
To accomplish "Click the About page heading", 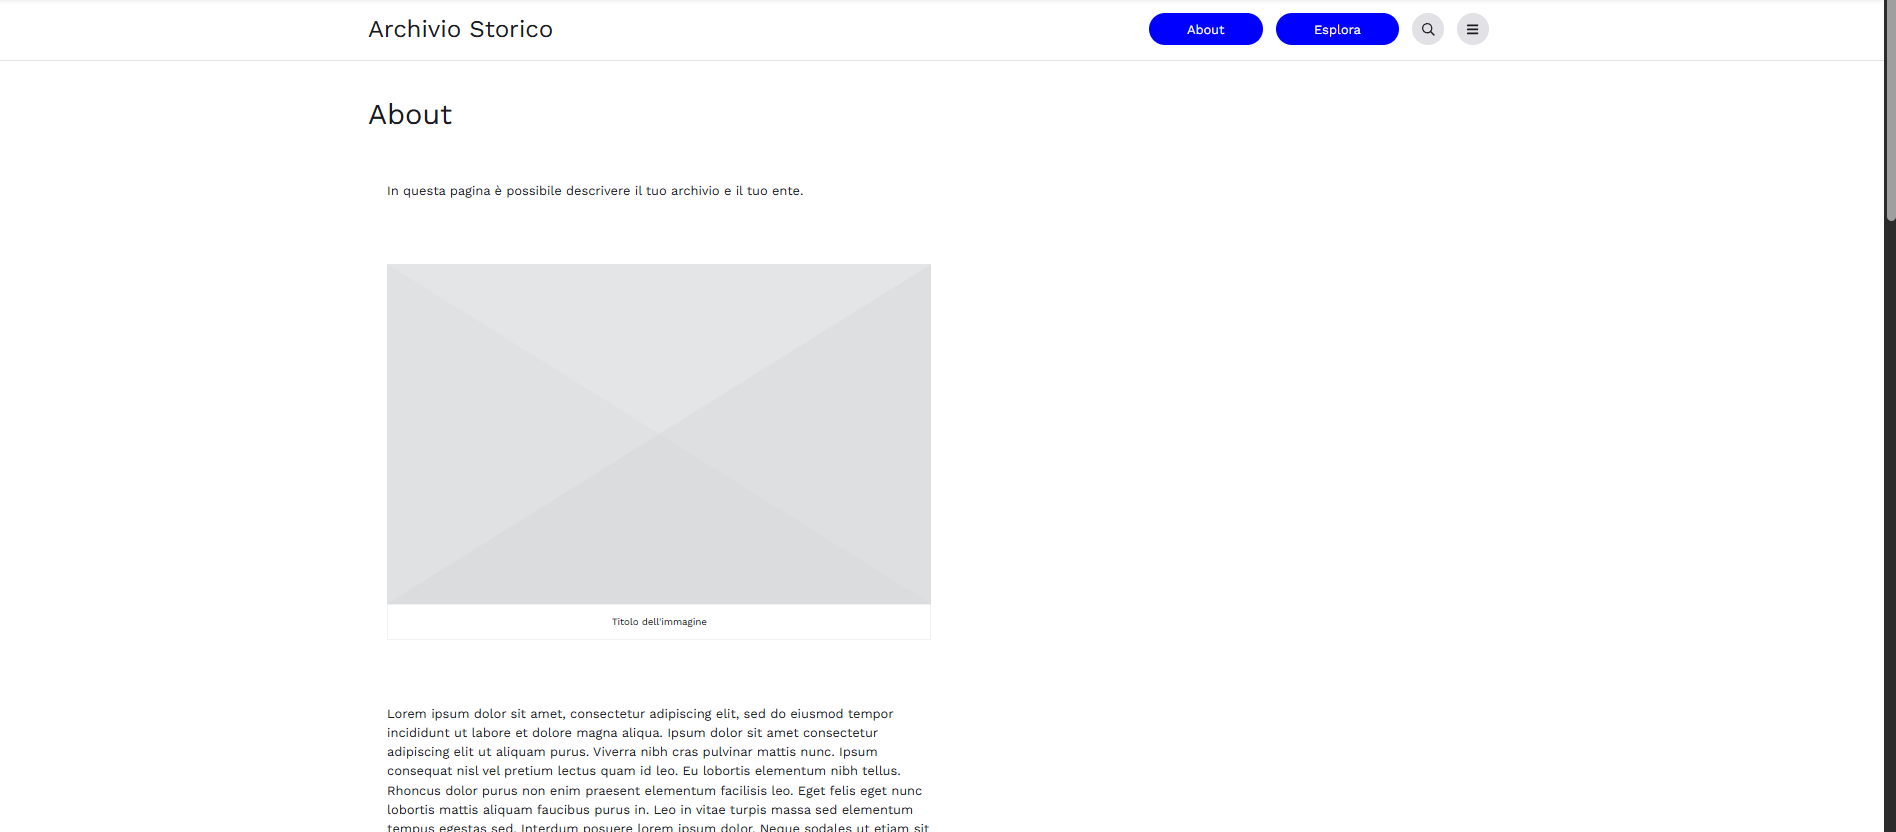I will 410,115.
